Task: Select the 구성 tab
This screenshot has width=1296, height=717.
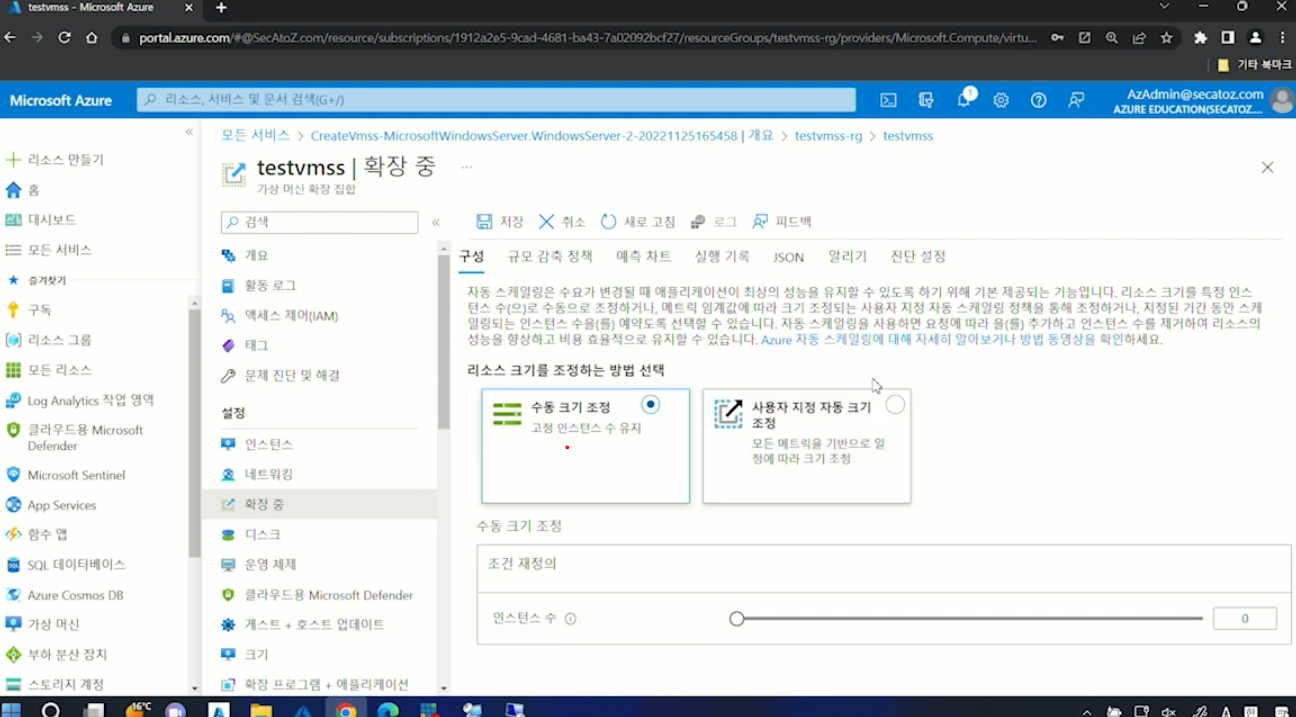Action: pyautogui.click(x=471, y=257)
